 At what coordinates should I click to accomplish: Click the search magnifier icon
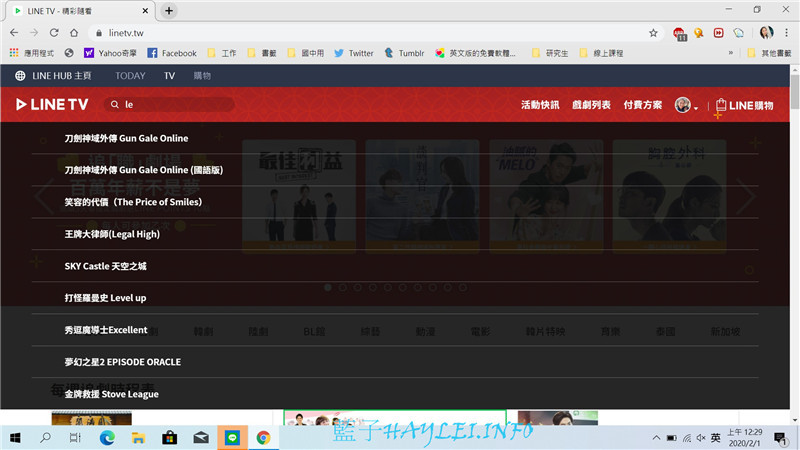click(x=115, y=105)
